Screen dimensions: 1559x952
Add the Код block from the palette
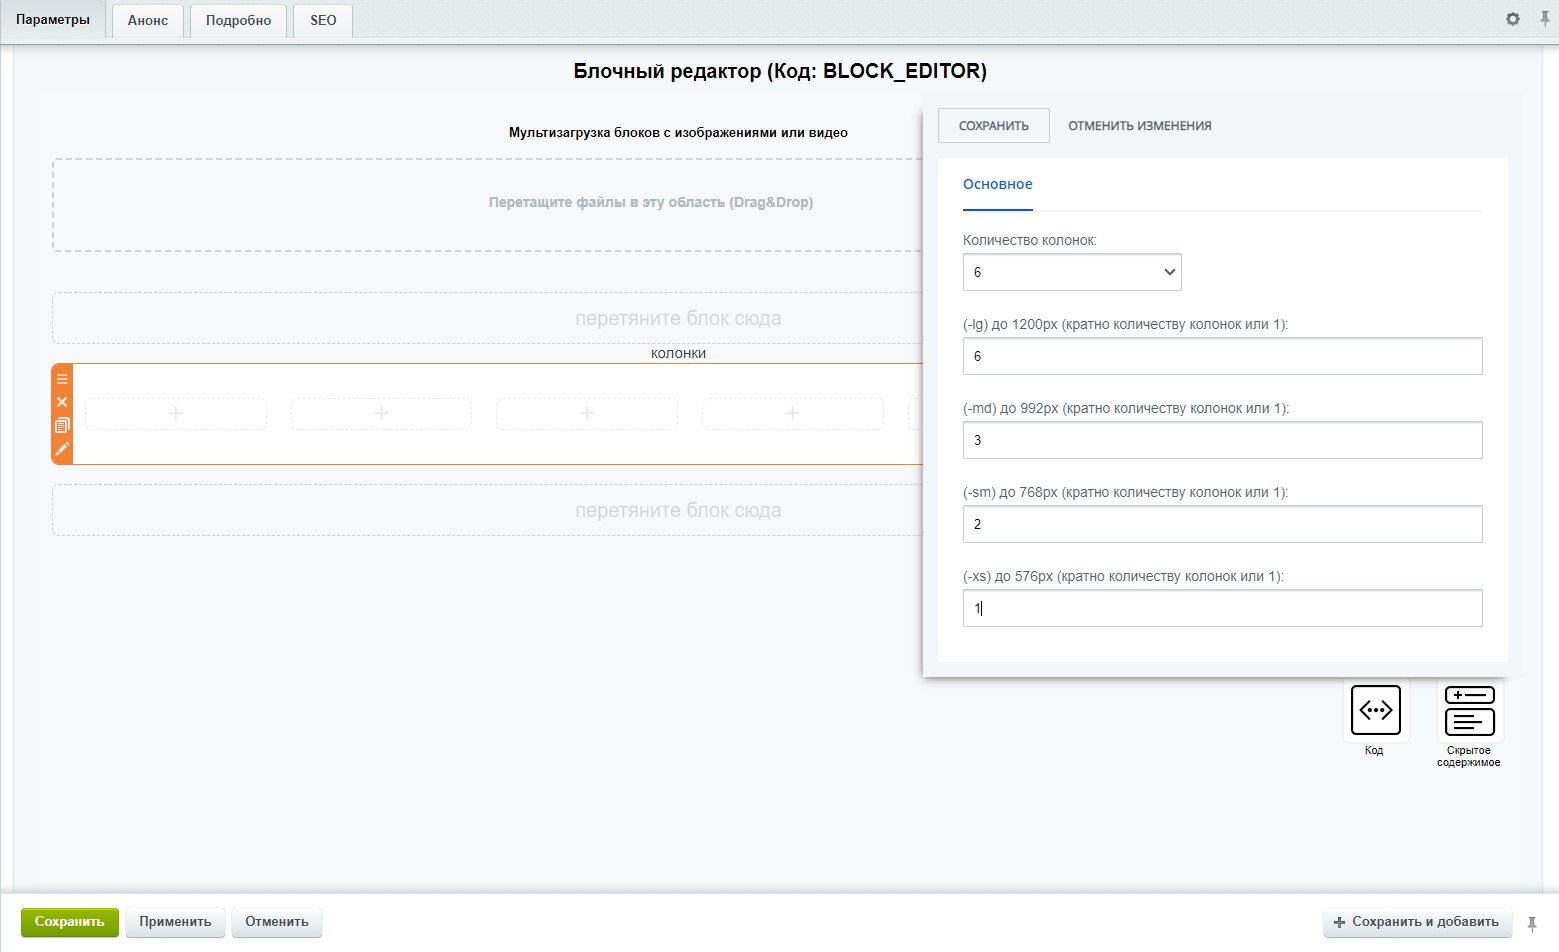point(1375,711)
